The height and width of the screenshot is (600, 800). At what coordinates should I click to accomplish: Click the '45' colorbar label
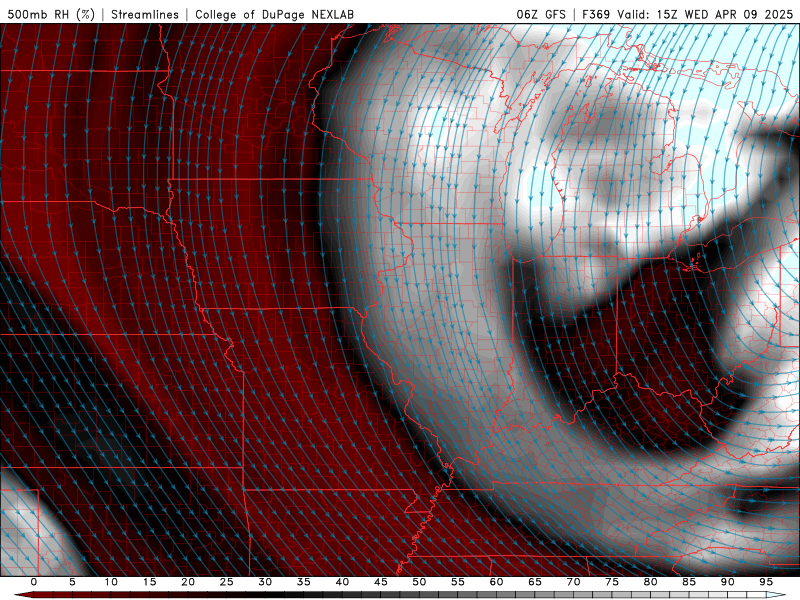[x=381, y=582]
